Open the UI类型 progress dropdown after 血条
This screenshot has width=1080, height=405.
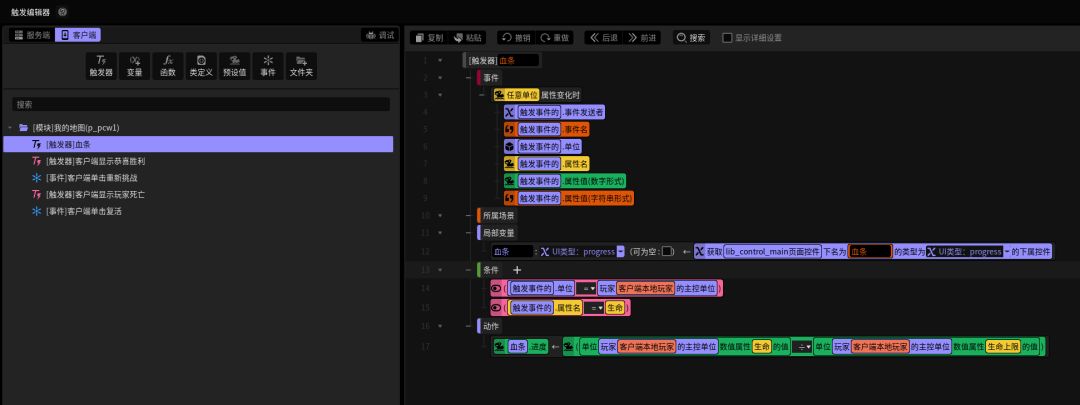621,251
